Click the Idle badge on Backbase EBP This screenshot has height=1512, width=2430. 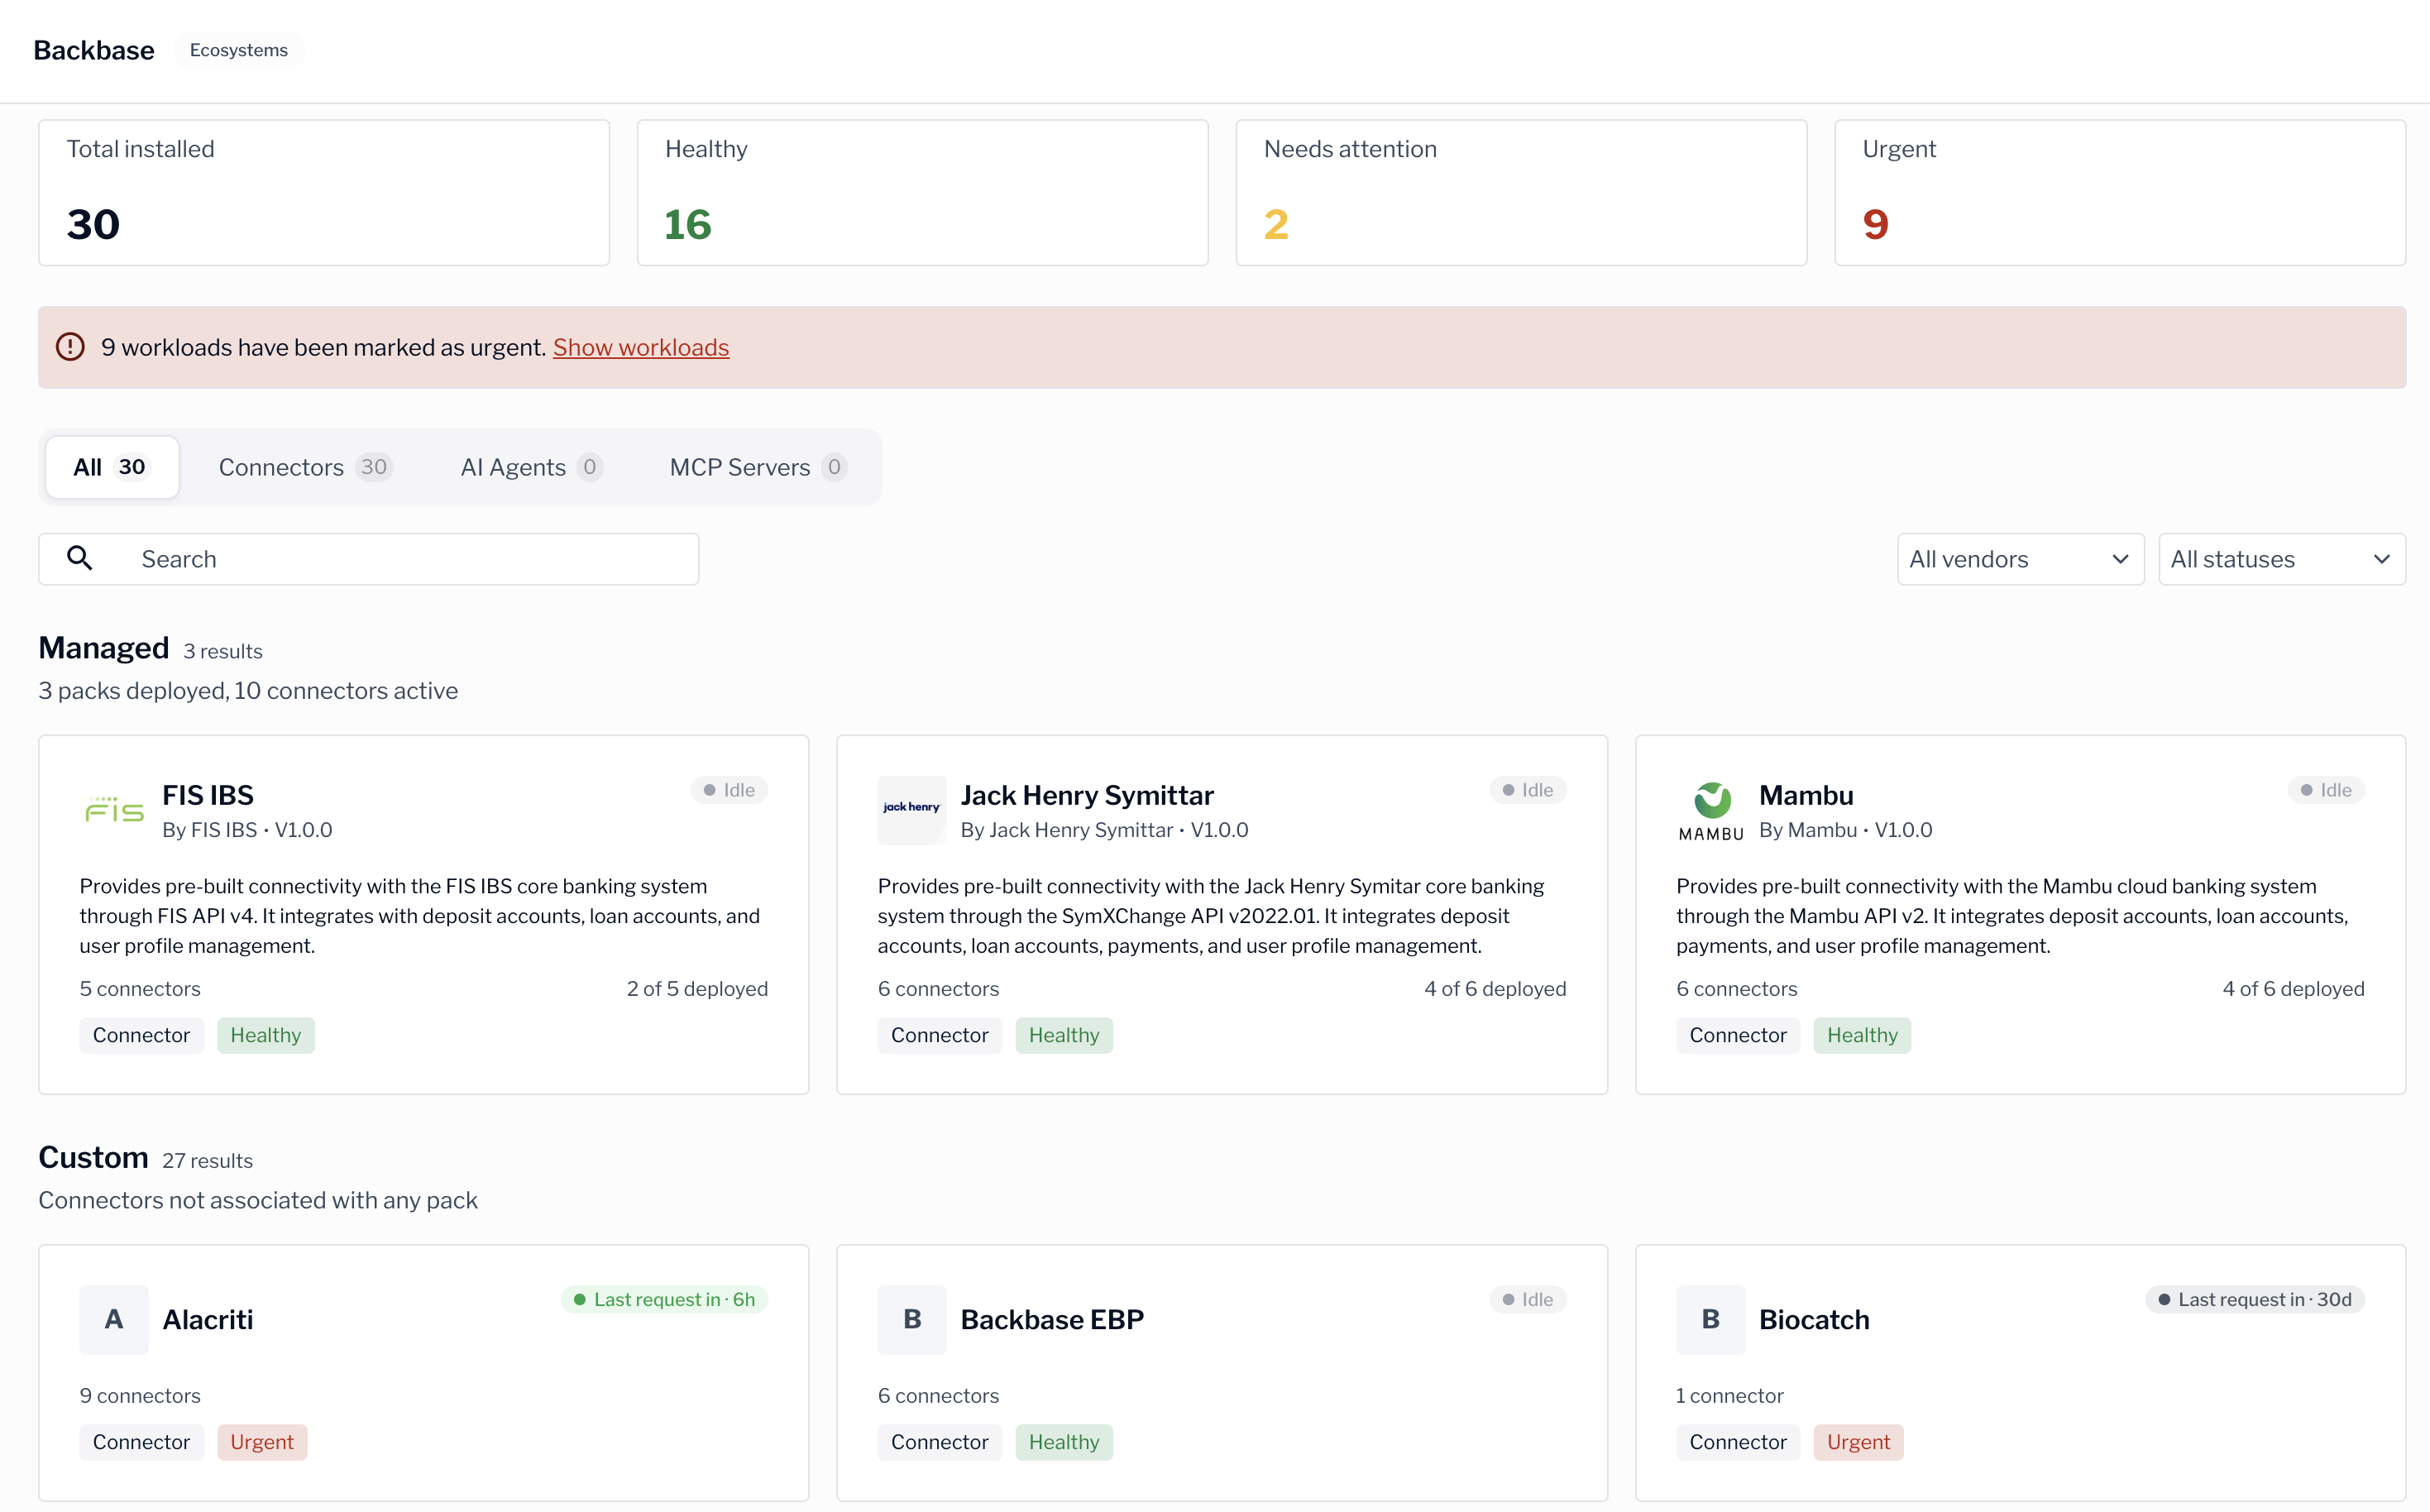(1528, 1299)
